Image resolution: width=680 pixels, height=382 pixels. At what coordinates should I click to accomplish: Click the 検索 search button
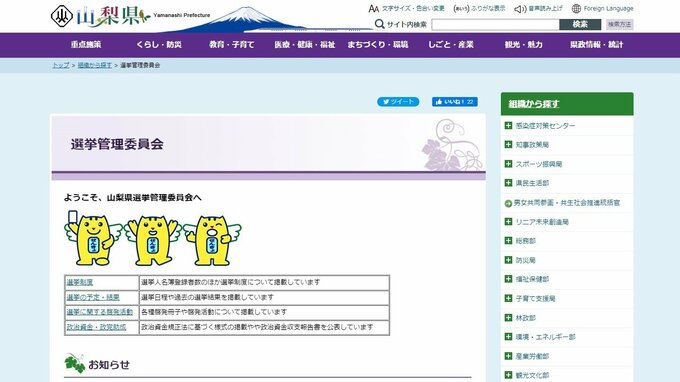[580, 24]
